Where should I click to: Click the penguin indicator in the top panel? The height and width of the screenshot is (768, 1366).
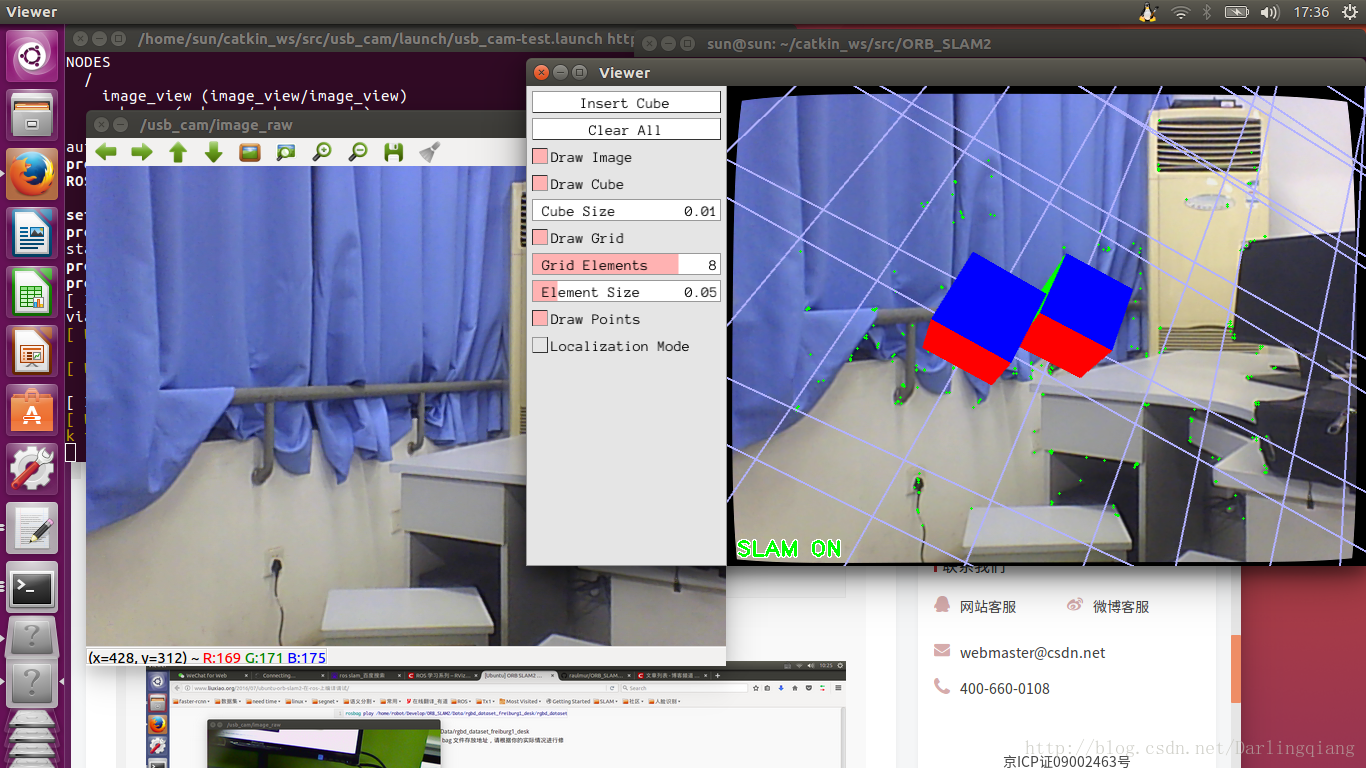(1148, 12)
